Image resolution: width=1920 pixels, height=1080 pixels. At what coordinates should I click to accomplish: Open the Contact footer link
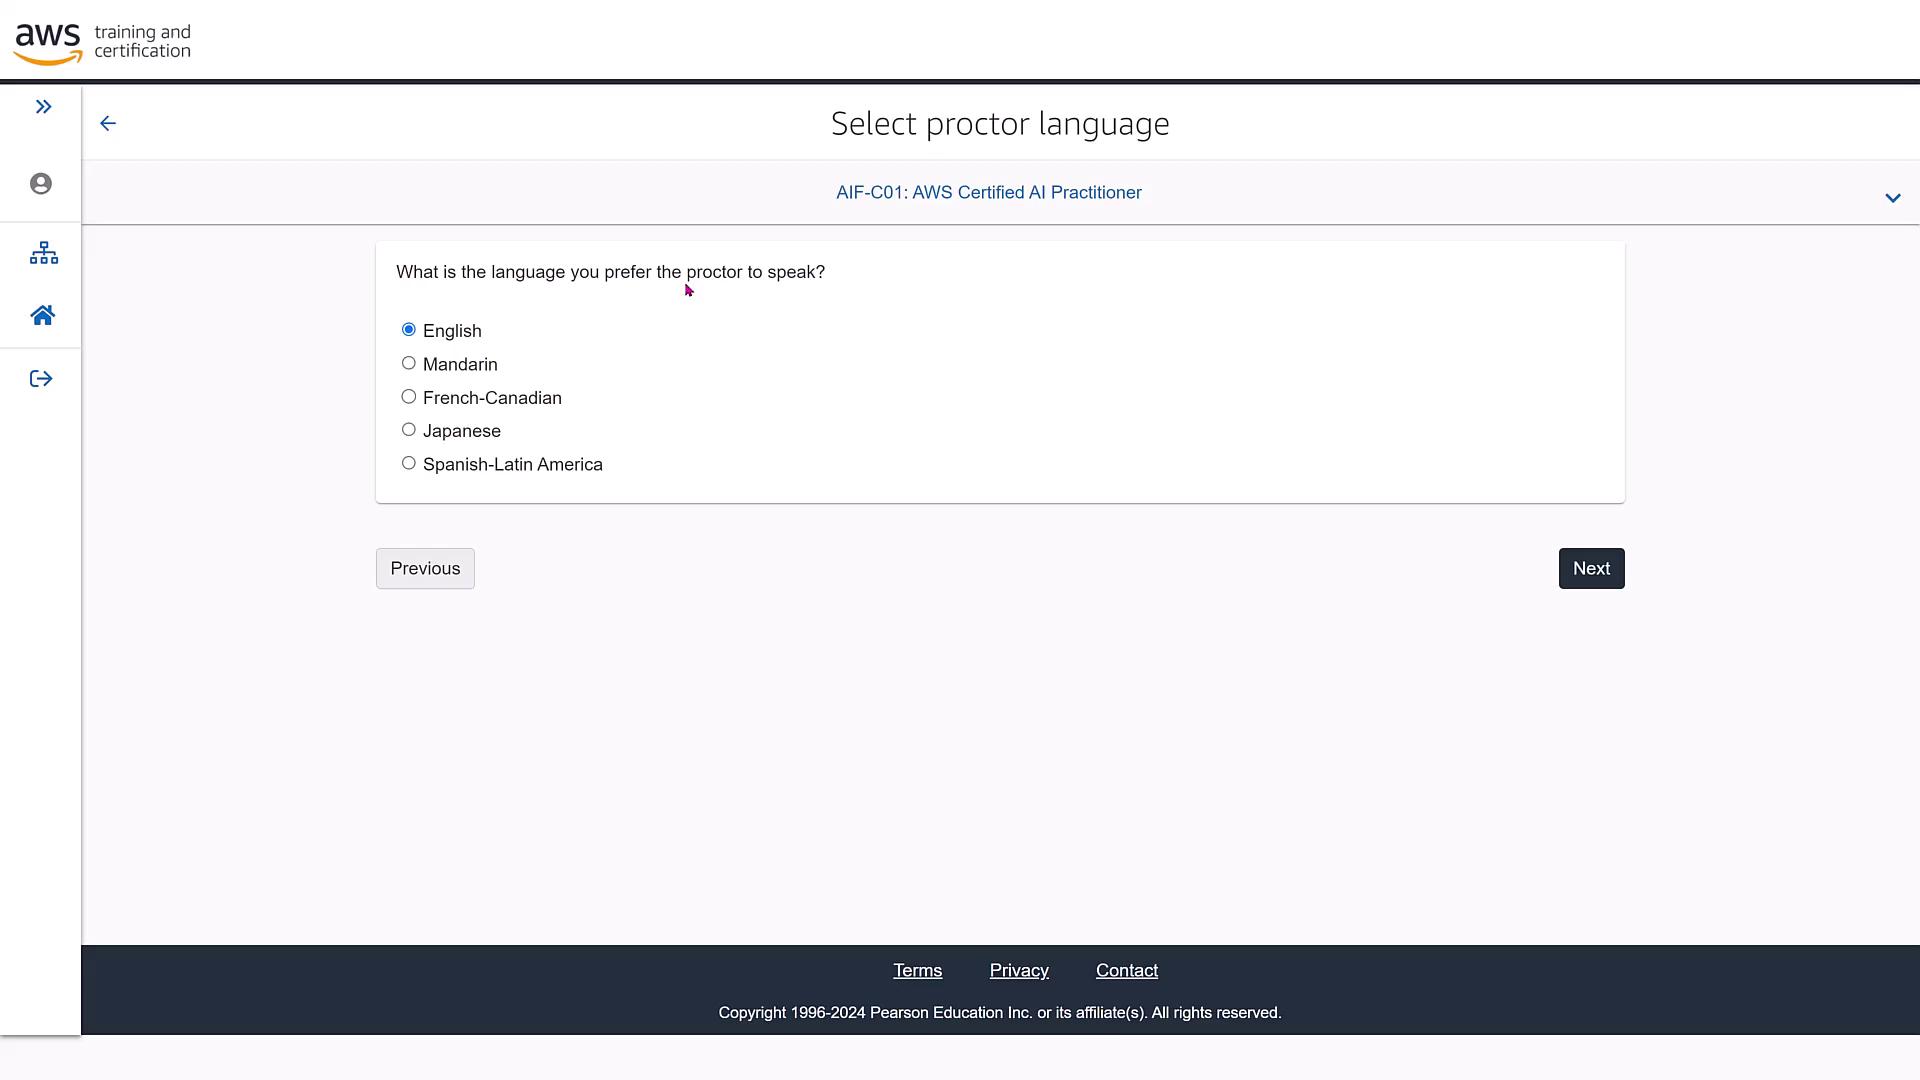1127,971
